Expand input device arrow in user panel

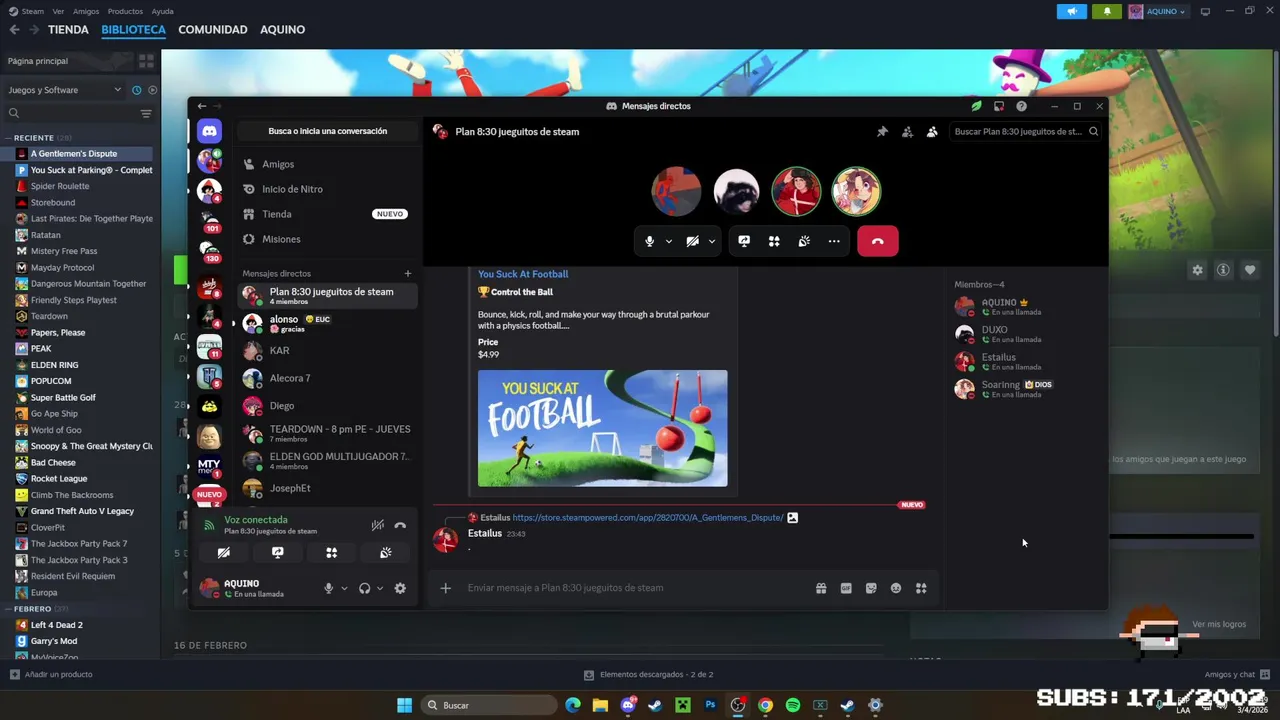(344, 588)
